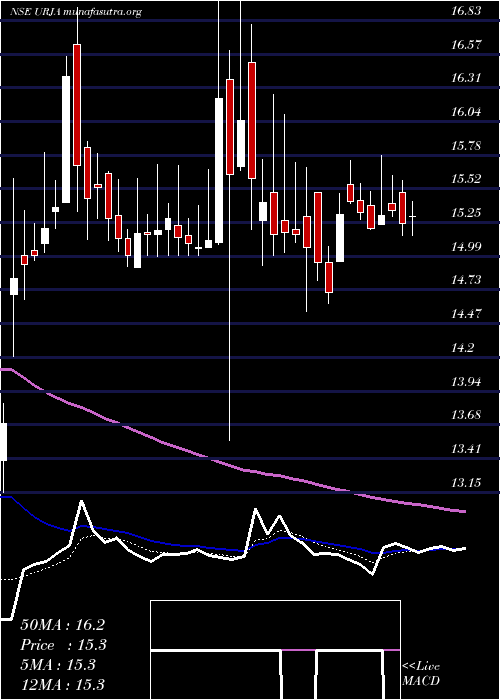Click the 16.83 price axis label
This screenshot has height=700, width=500.
(466, 11)
